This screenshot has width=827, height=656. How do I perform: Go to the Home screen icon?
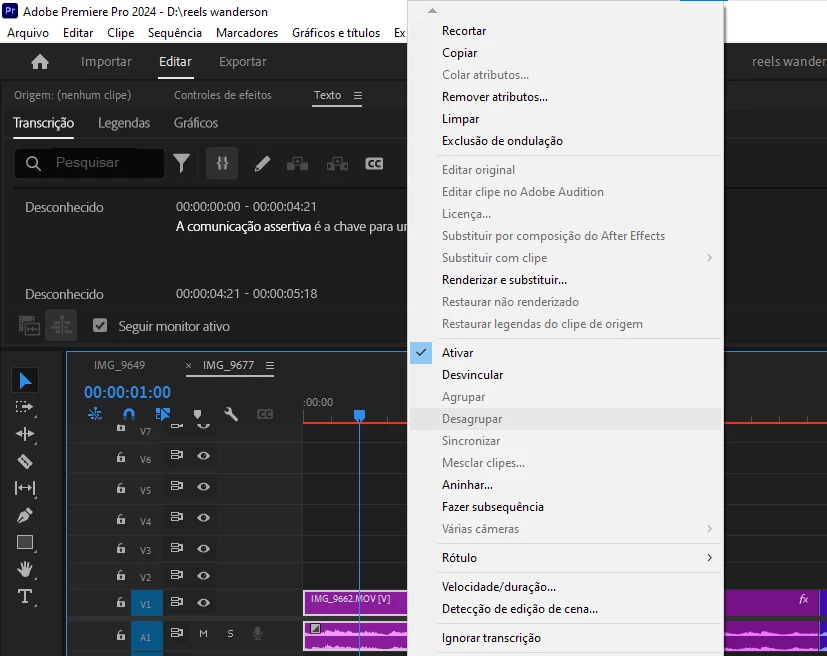pos(40,62)
